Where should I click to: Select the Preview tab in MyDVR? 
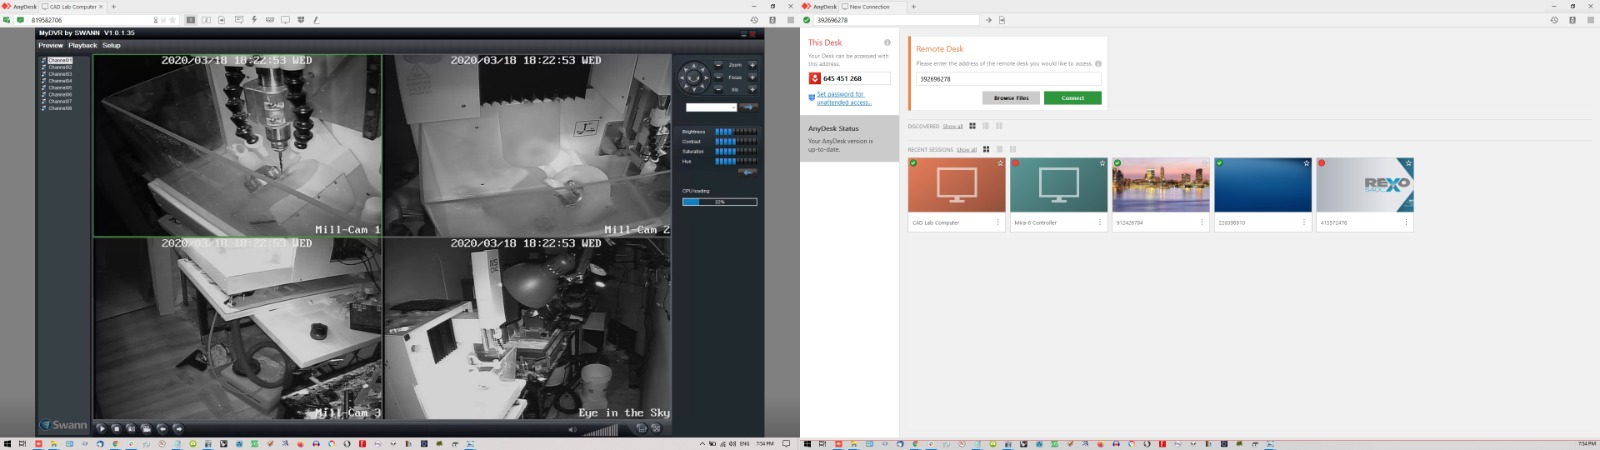click(50, 45)
